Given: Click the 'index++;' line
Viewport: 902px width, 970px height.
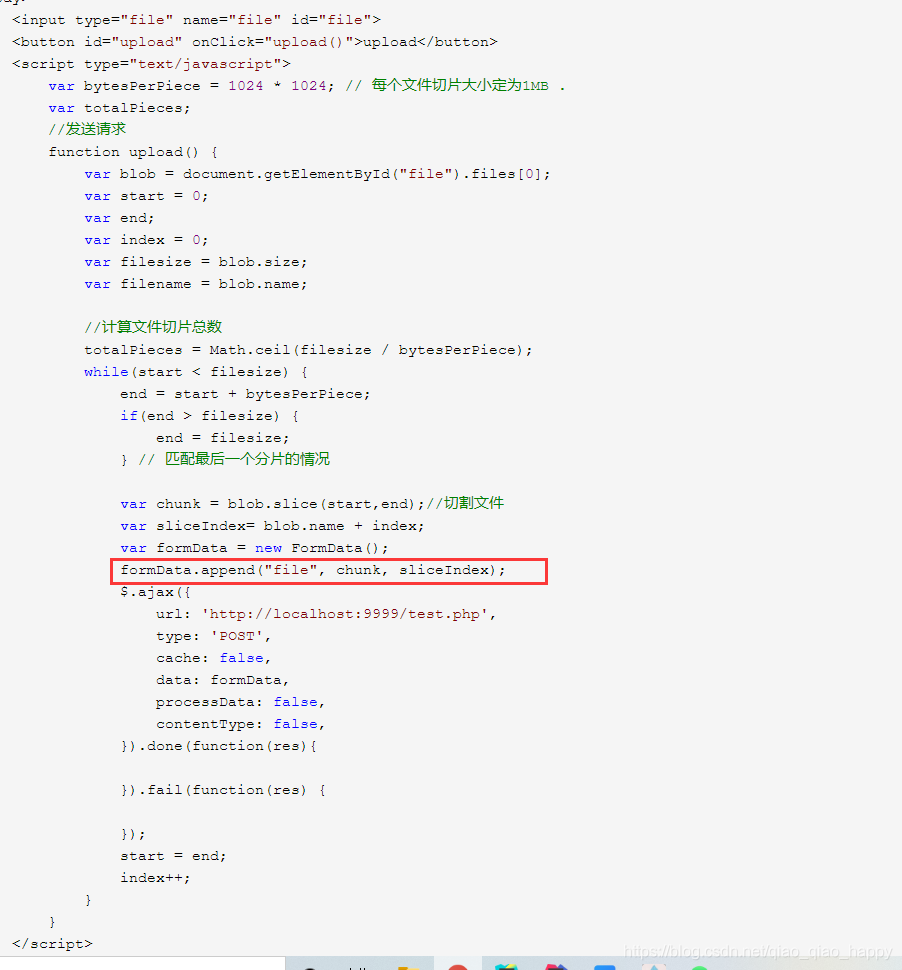Looking at the screenshot, I should tap(155, 878).
